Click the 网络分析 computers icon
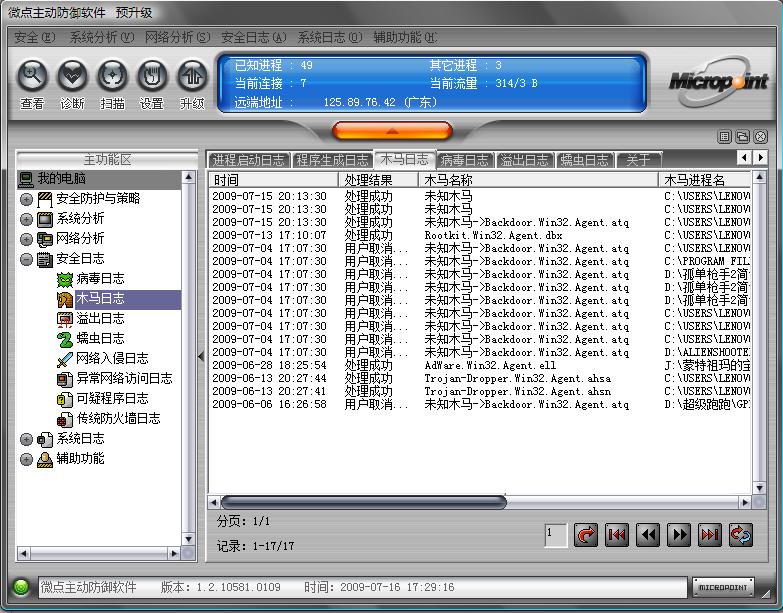 (45, 239)
